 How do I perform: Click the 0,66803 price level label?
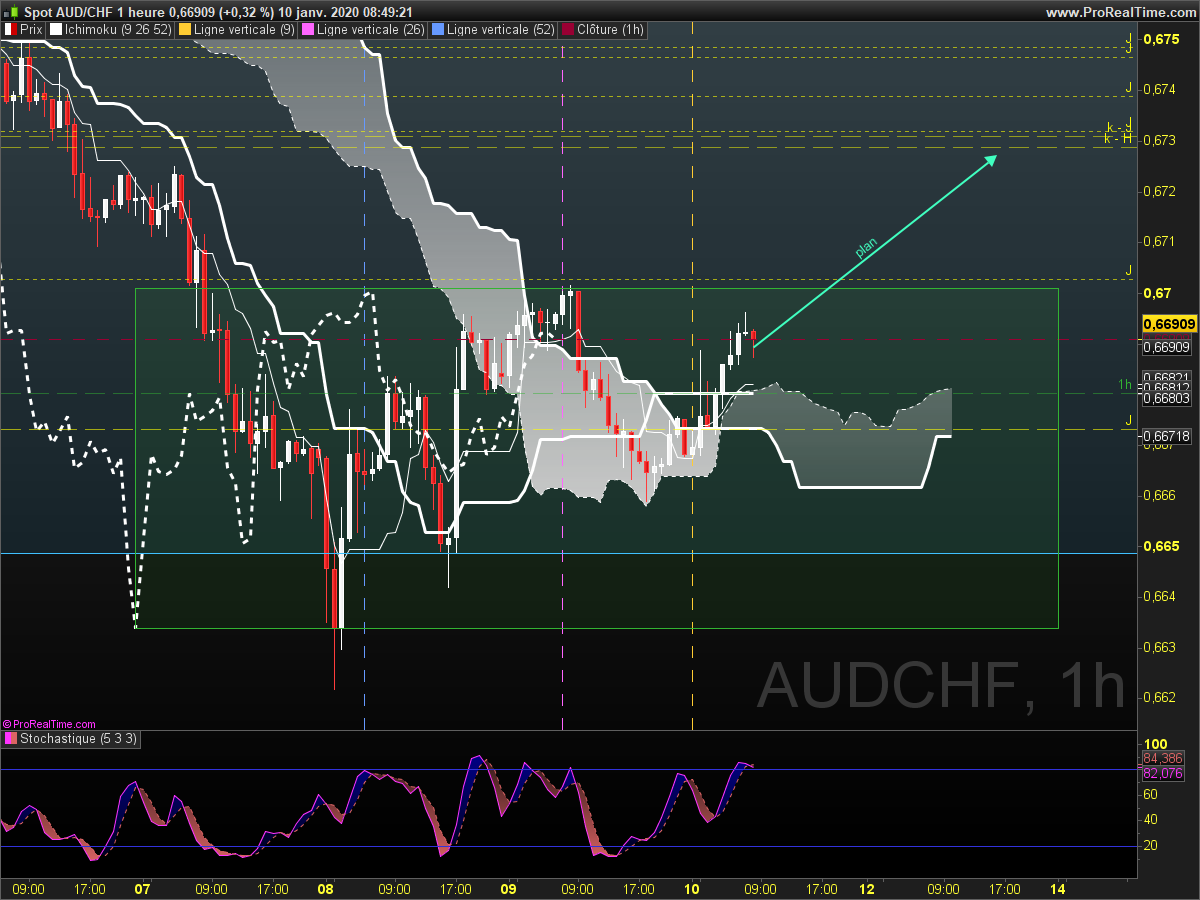[1165, 398]
